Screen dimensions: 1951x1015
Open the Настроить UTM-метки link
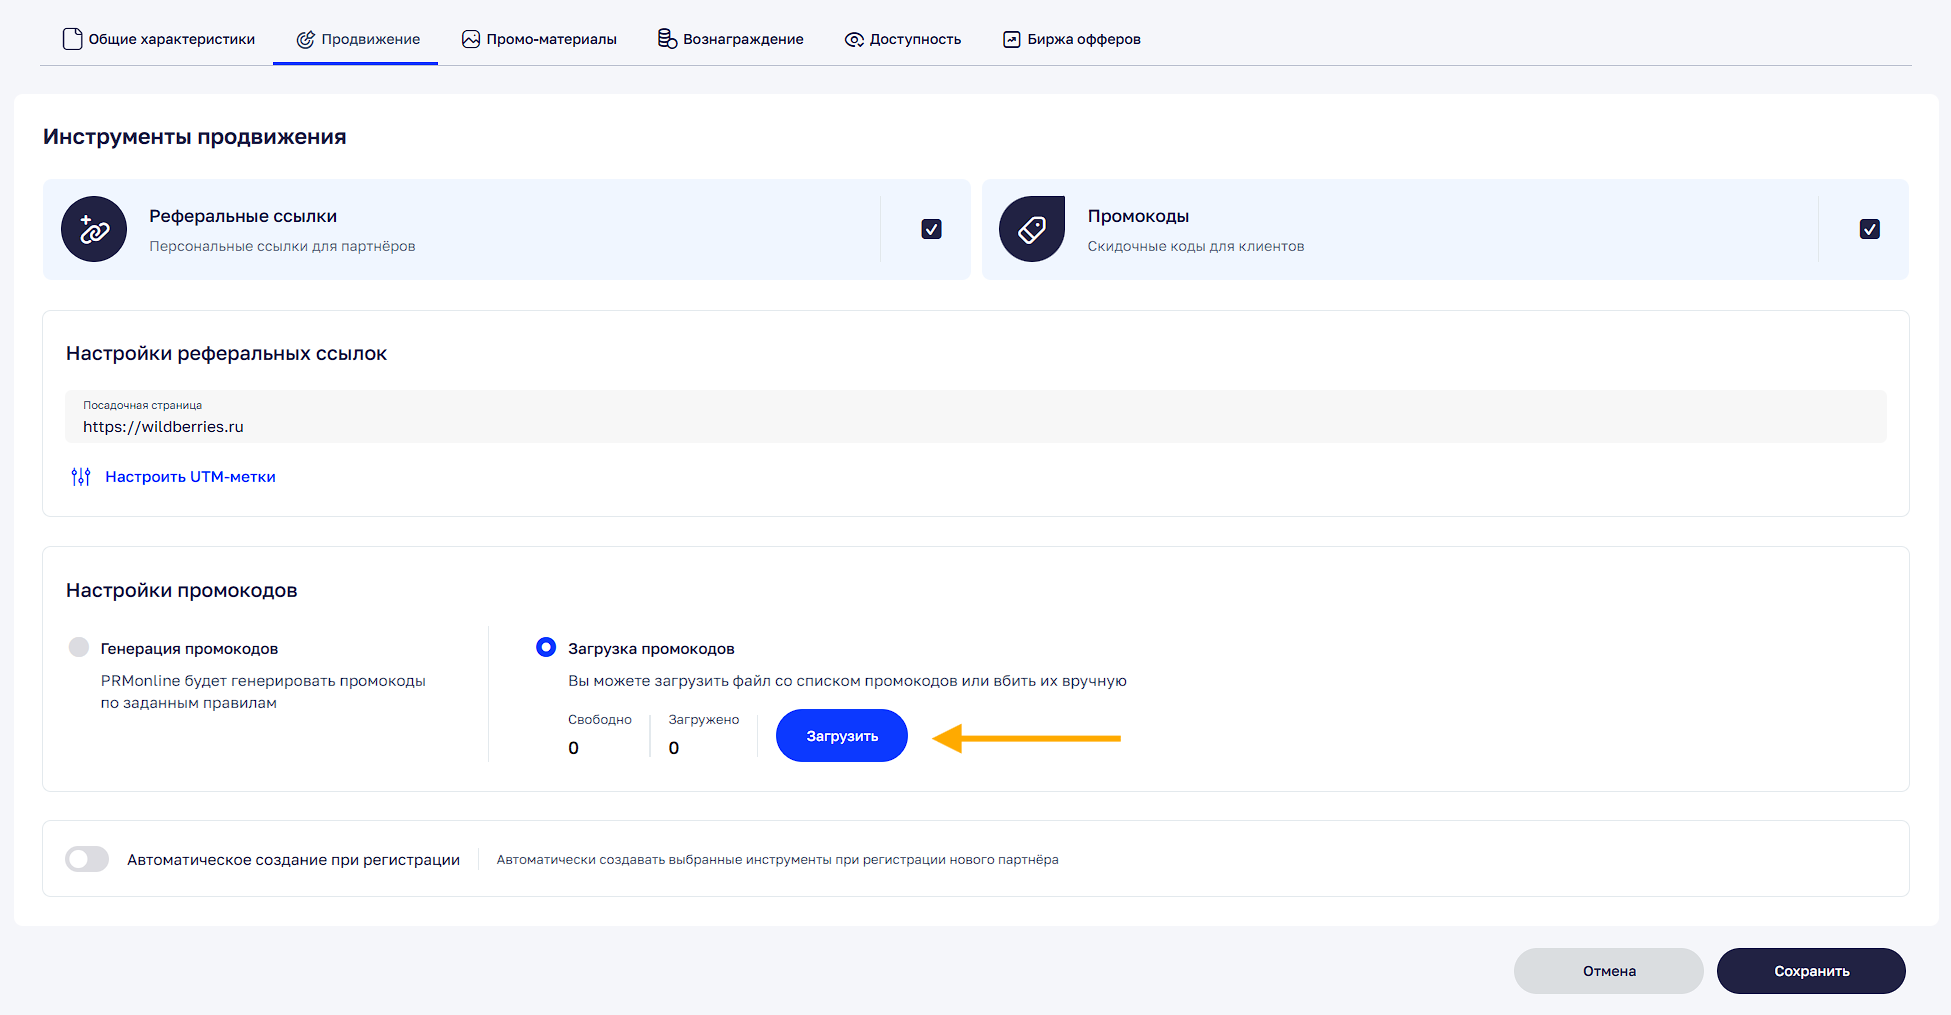190,477
